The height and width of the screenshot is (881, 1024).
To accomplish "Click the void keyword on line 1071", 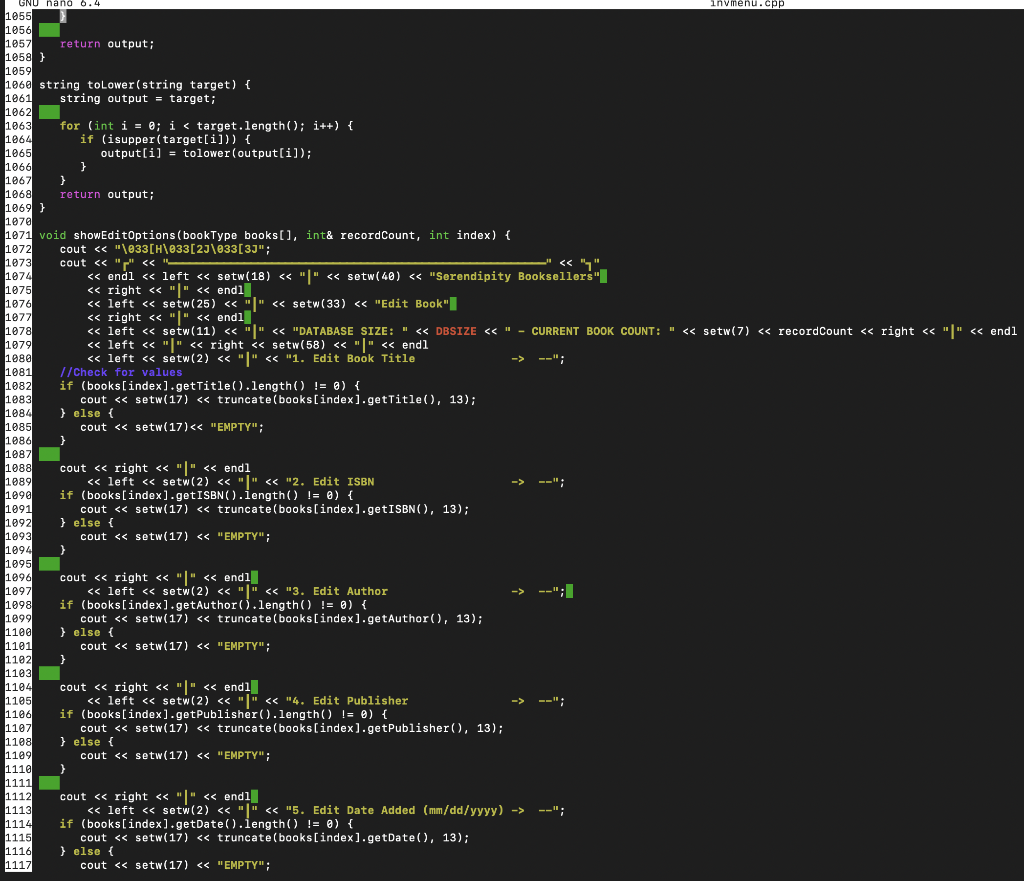I will click(x=50, y=235).
